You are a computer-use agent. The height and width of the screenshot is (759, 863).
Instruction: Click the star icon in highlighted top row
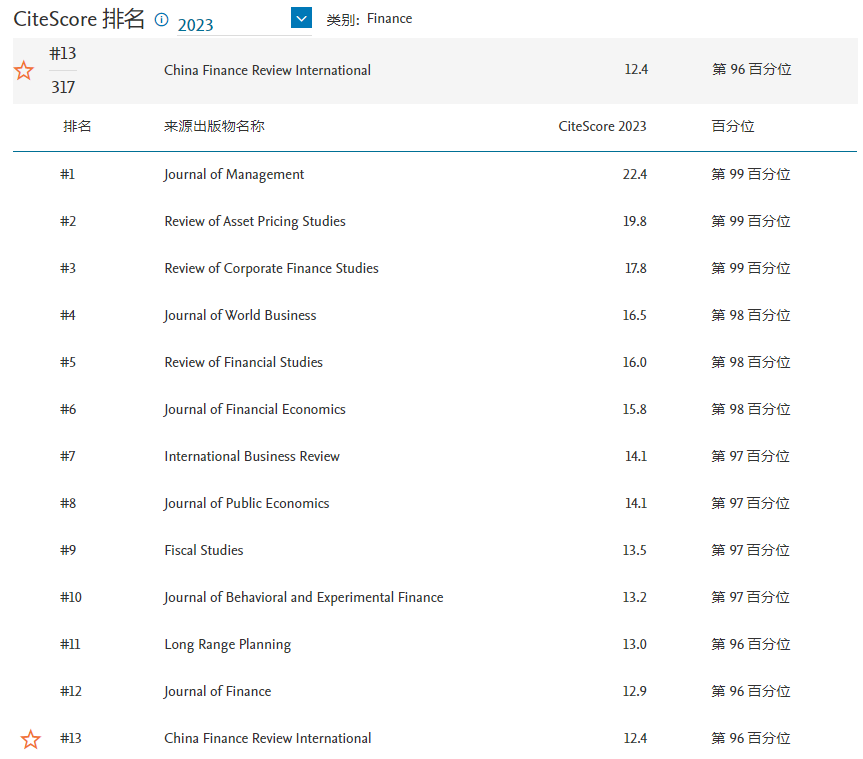(24, 71)
